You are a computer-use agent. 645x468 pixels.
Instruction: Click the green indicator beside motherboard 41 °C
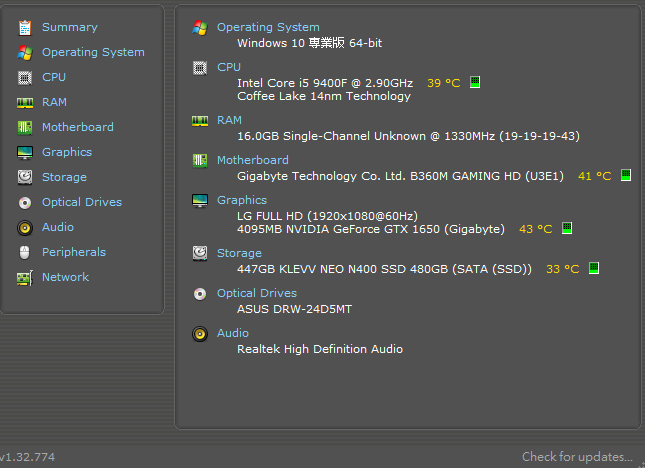[x=626, y=175]
